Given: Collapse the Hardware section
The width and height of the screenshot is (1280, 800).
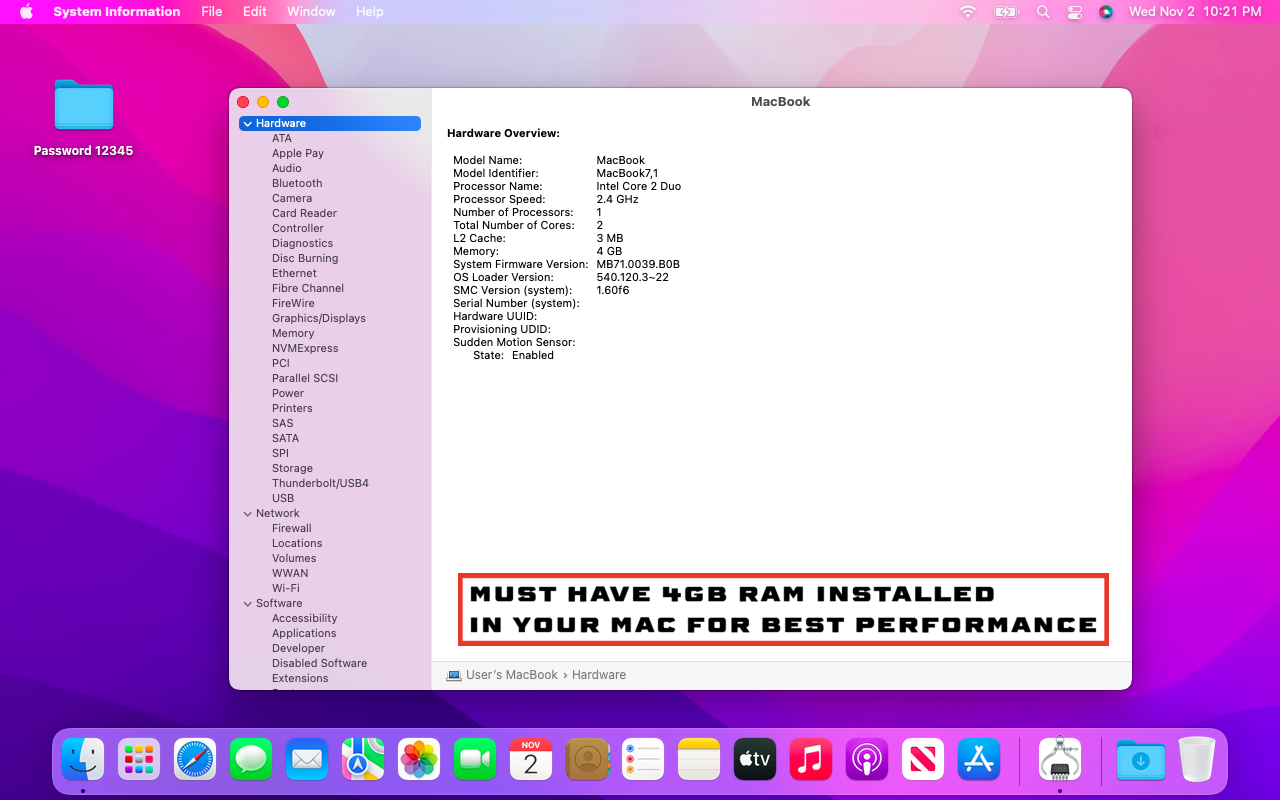Looking at the screenshot, I should coord(248,124).
